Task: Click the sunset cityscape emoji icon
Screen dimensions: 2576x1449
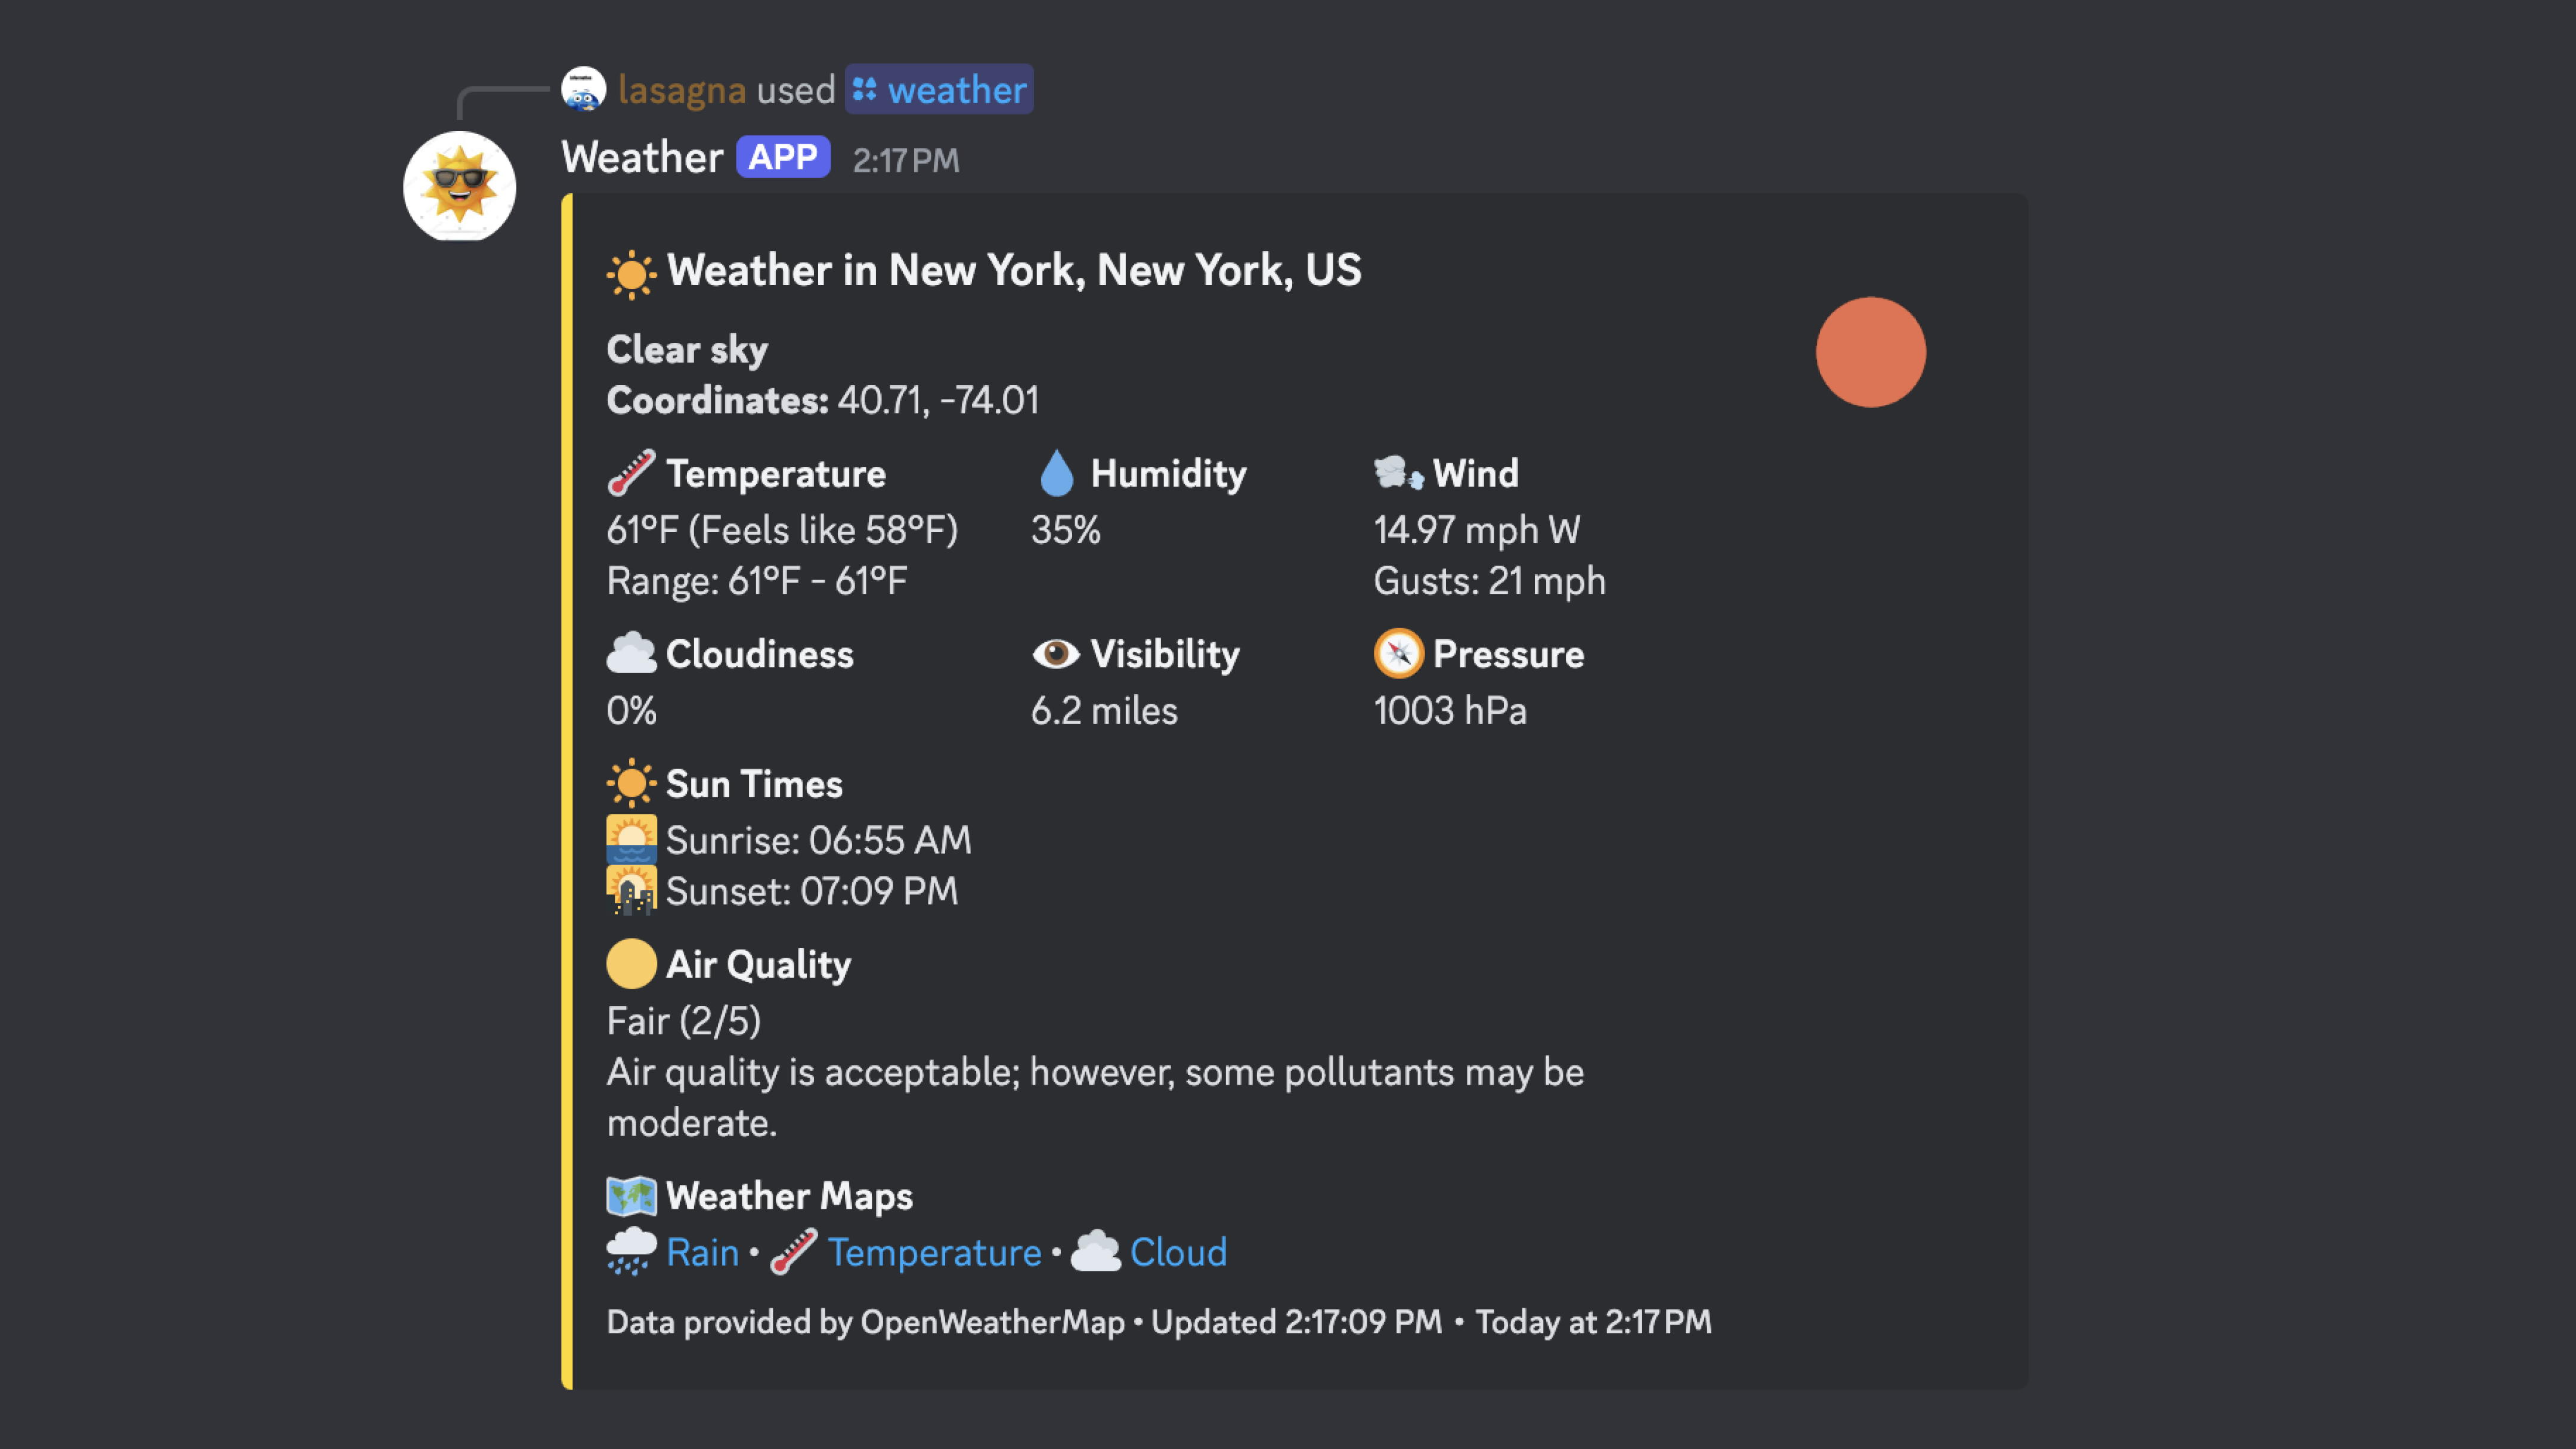Action: [631, 891]
